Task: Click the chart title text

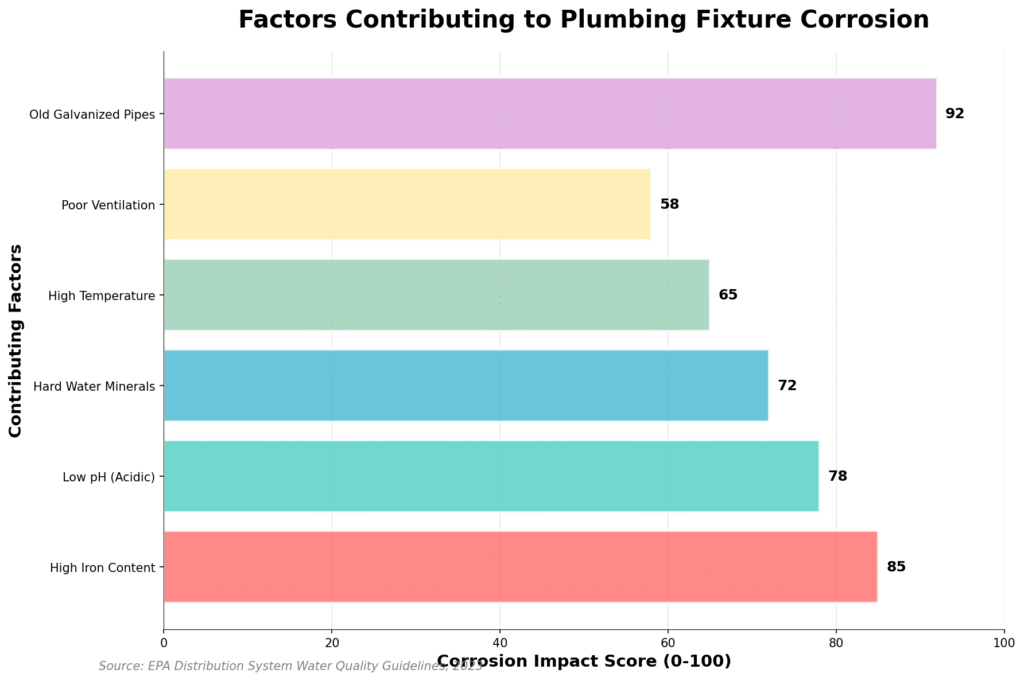Action: click(x=583, y=20)
